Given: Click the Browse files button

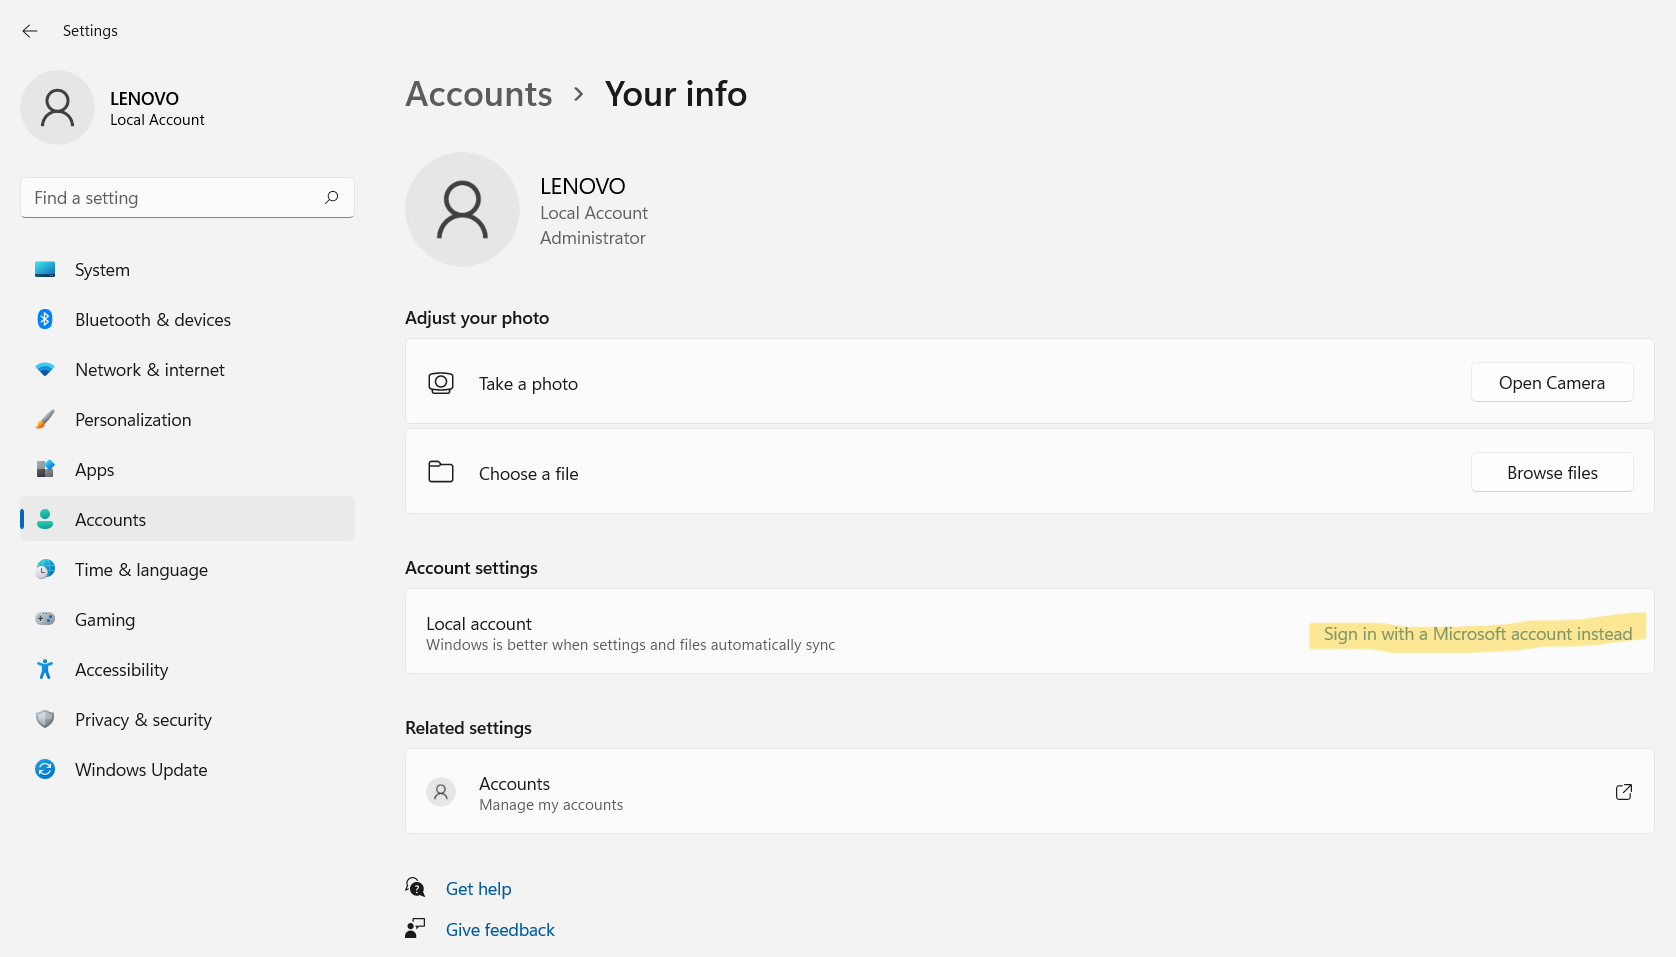Looking at the screenshot, I should [1551, 473].
